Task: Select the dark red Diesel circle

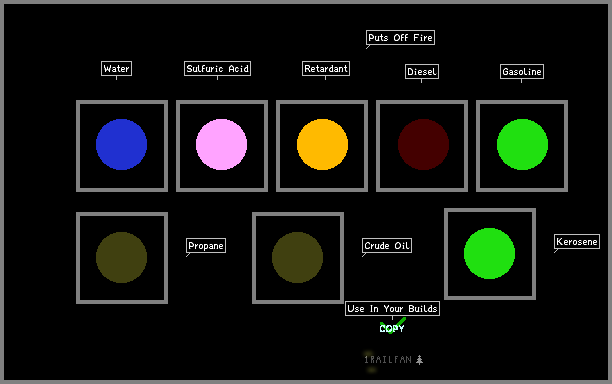Action: (423, 144)
